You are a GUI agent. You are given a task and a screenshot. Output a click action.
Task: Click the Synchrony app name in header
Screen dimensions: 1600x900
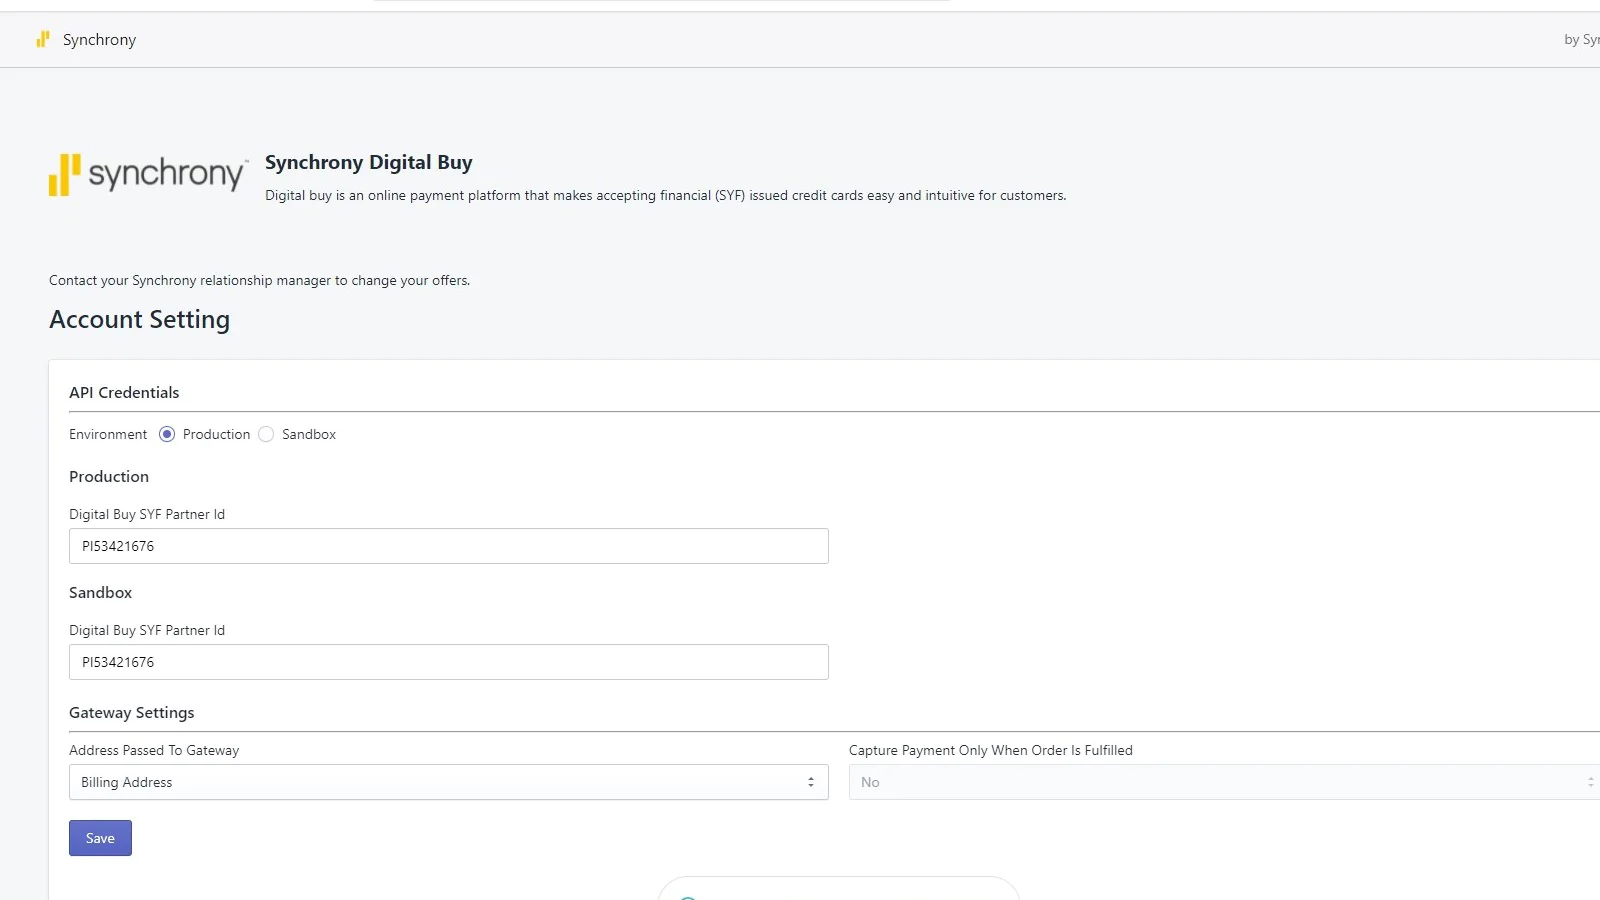click(x=99, y=40)
